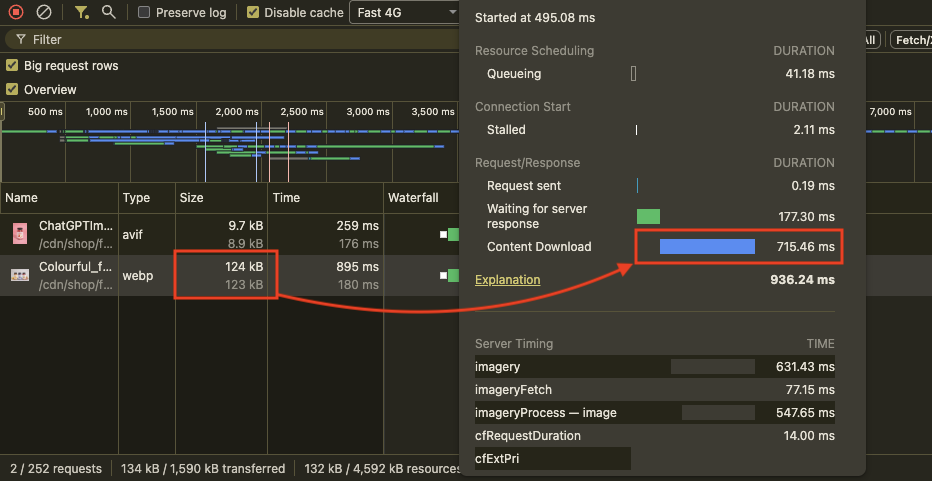Viewport: 932px width, 481px height.
Task: Click the Colourful_f webp thumbnail icon
Action: [20, 275]
